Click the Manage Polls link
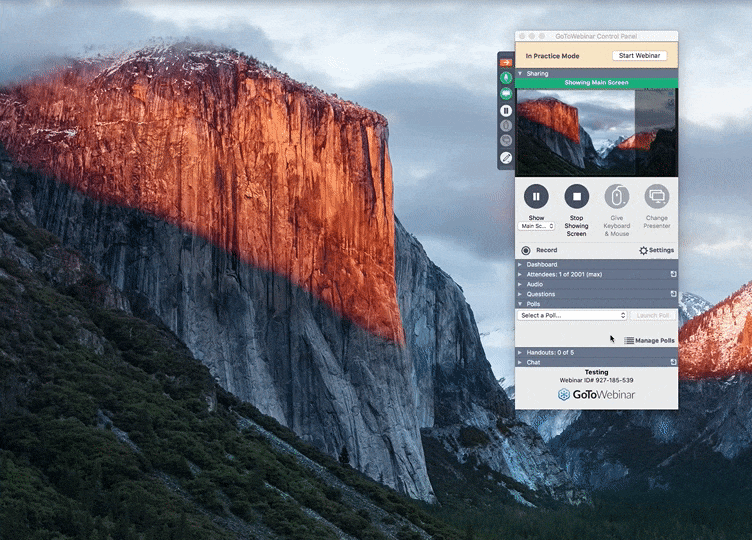Viewport: 752px width, 540px height. [x=650, y=340]
